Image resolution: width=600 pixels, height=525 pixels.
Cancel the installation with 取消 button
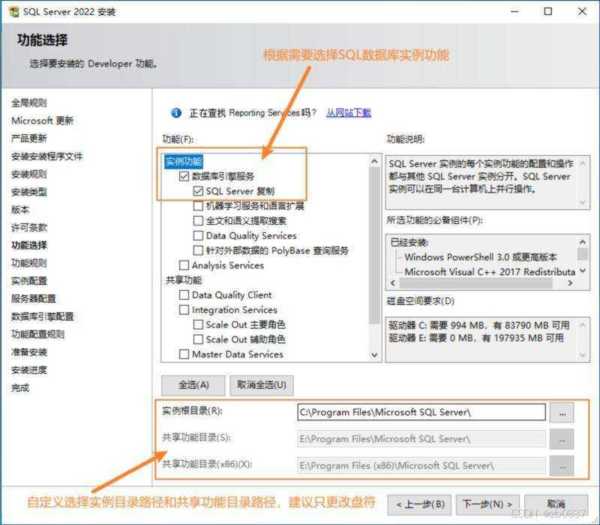[x=556, y=505]
